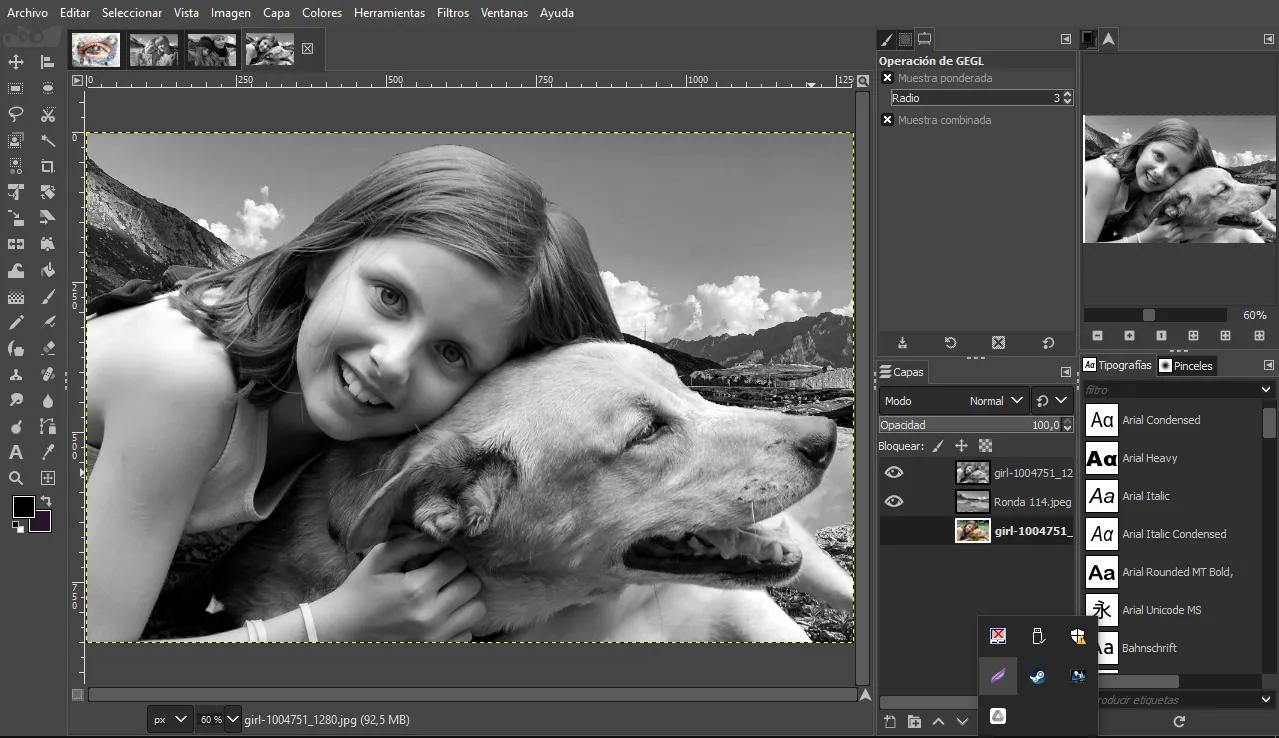This screenshot has height=738, width=1279.
Task: Pick the Pencil tool in the toolbox
Action: [16, 323]
